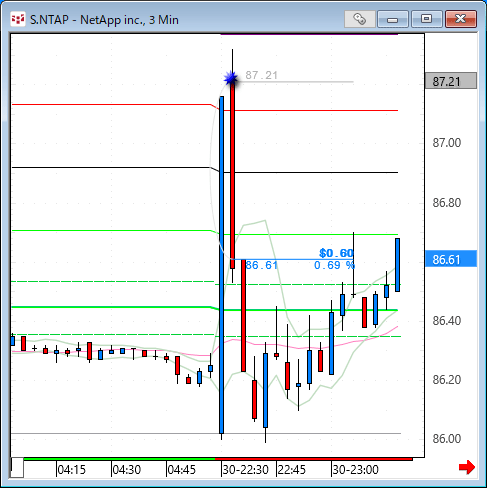Maximize the S.NTAP chart window
Image resolution: width=487 pixels, height=488 pixels.
(x=427, y=19)
